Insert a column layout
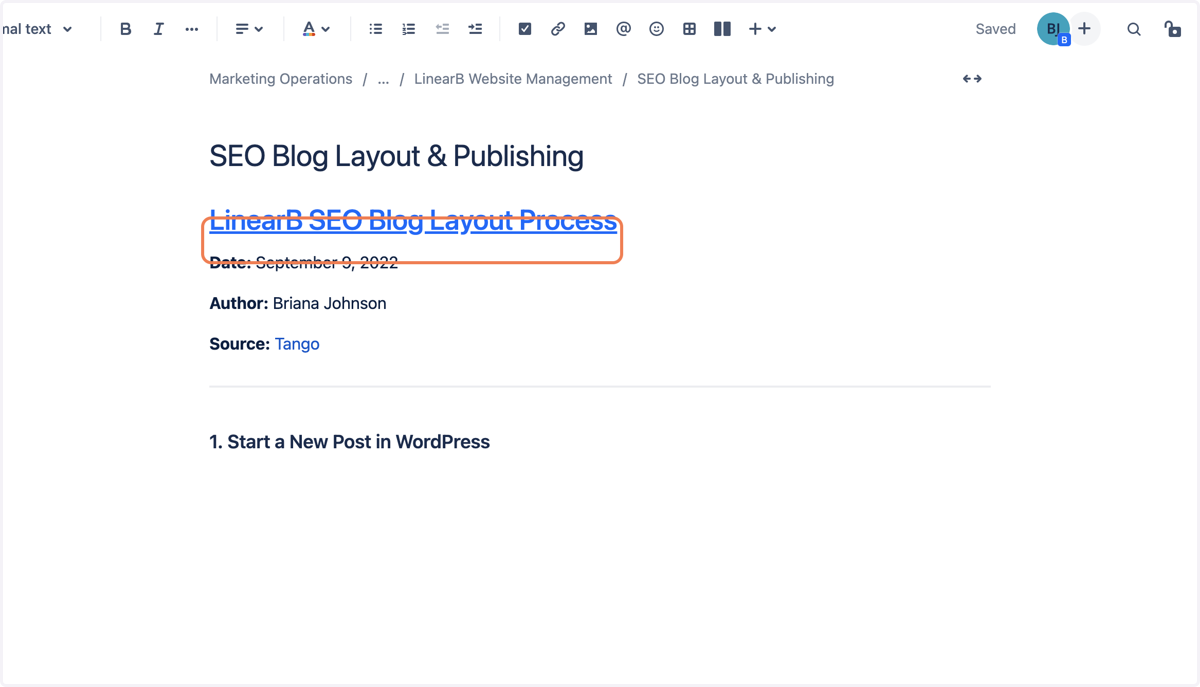This screenshot has height=687, width=1200. 723,29
